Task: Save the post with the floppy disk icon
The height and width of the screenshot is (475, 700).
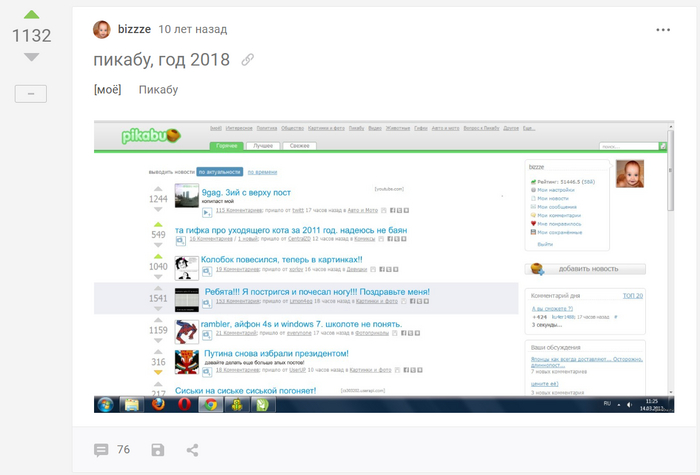Action: point(158,450)
